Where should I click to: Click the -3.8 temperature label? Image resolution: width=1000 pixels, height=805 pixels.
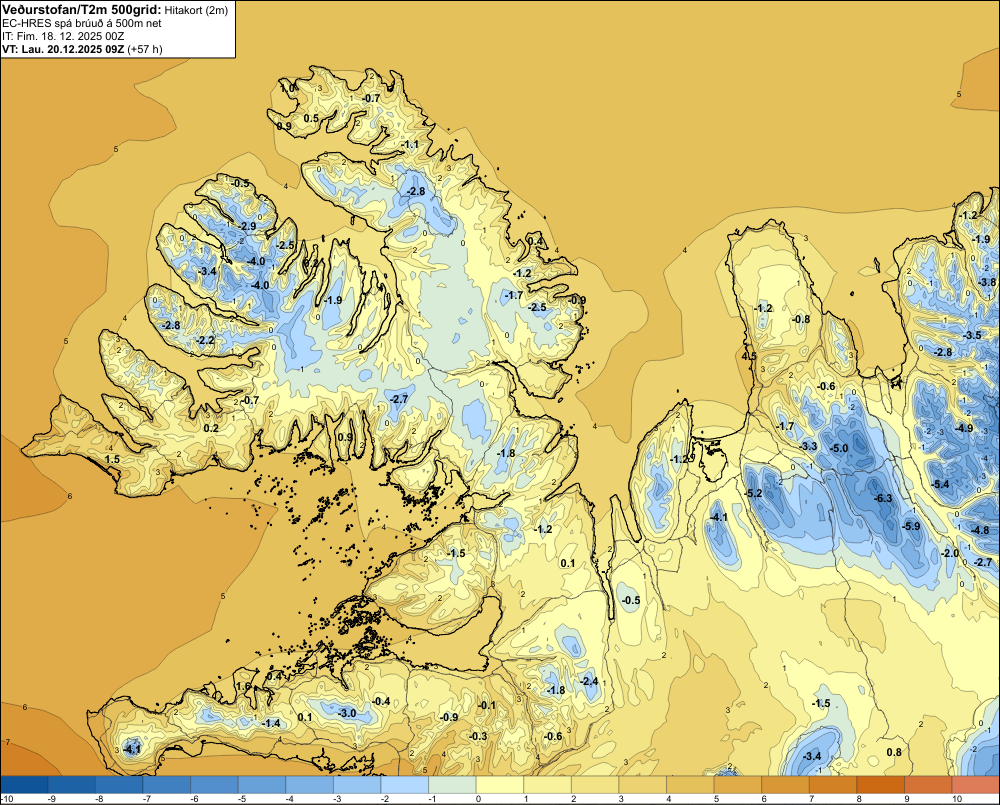[x=987, y=282]
